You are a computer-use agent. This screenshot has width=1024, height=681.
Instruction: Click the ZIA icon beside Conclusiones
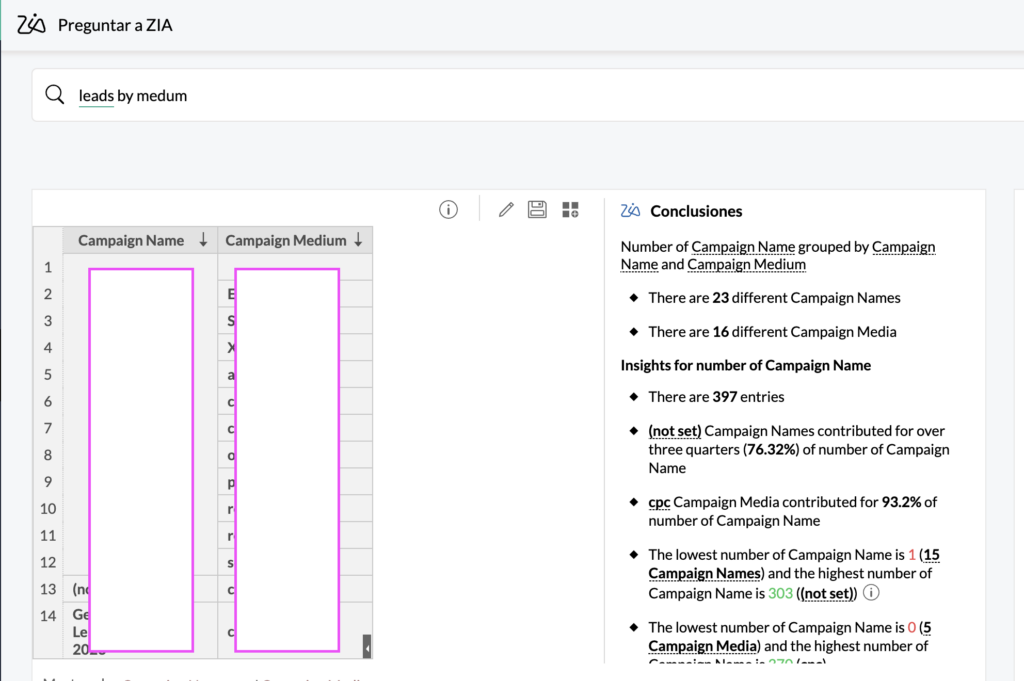coord(630,210)
